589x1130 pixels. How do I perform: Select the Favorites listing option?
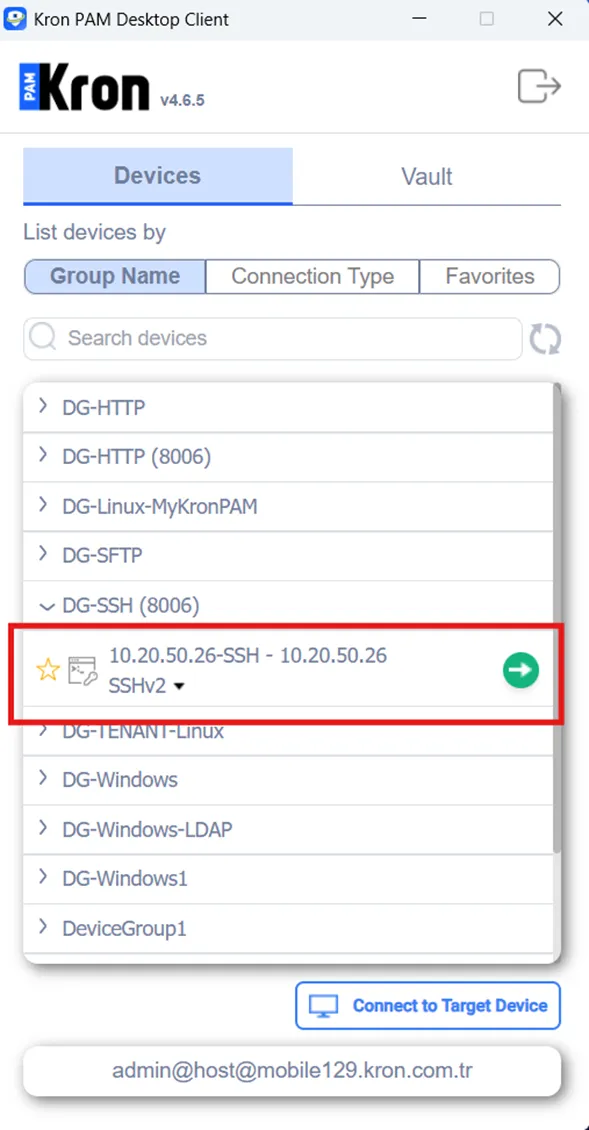pyautogui.click(x=490, y=277)
